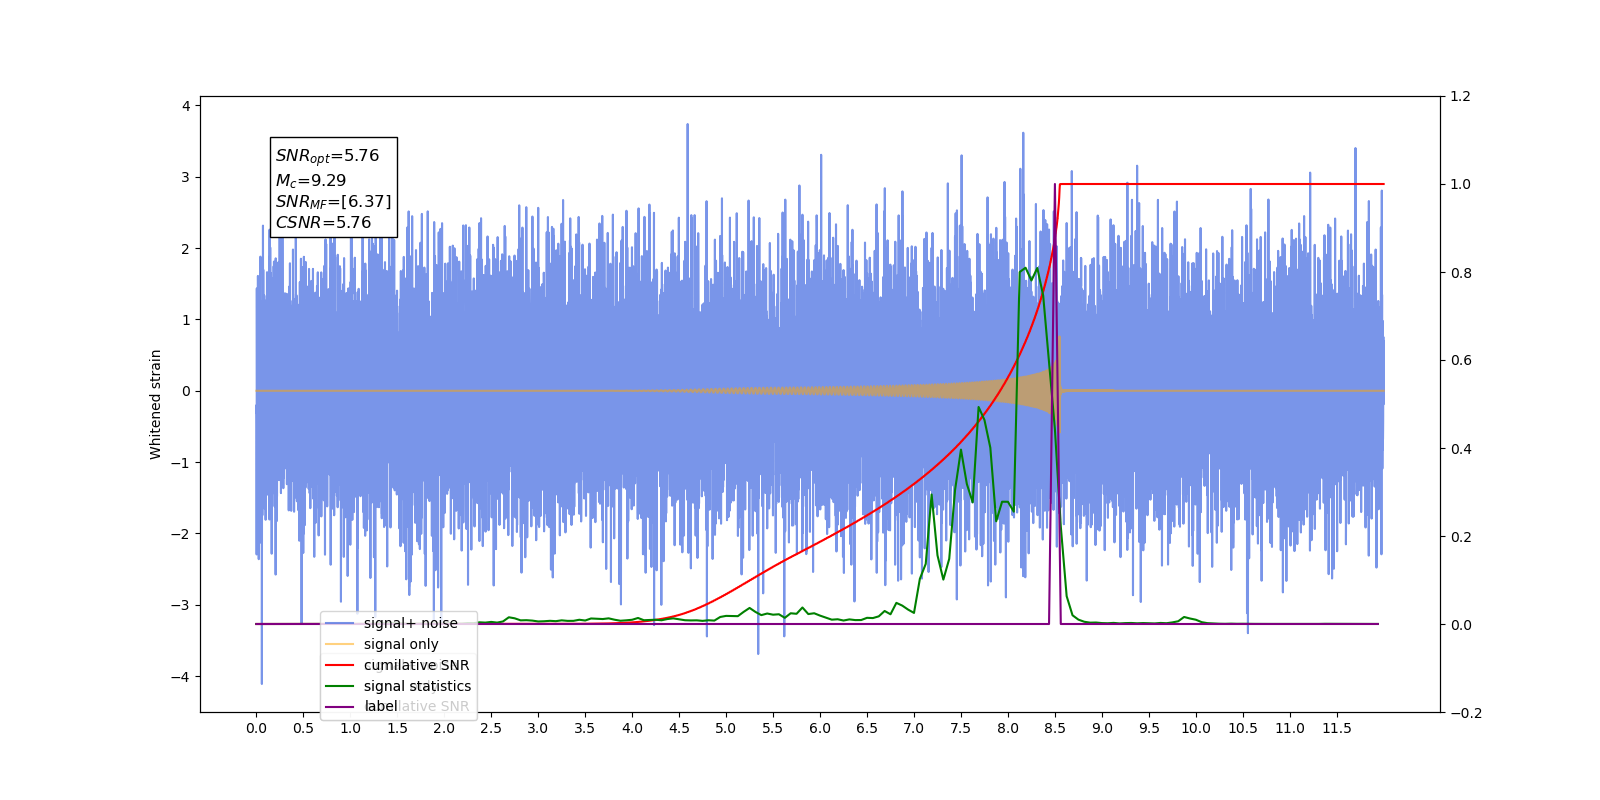The height and width of the screenshot is (800, 1600).
Task: Click the 'cumilative SNR' legend label
Action: [416, 665]
